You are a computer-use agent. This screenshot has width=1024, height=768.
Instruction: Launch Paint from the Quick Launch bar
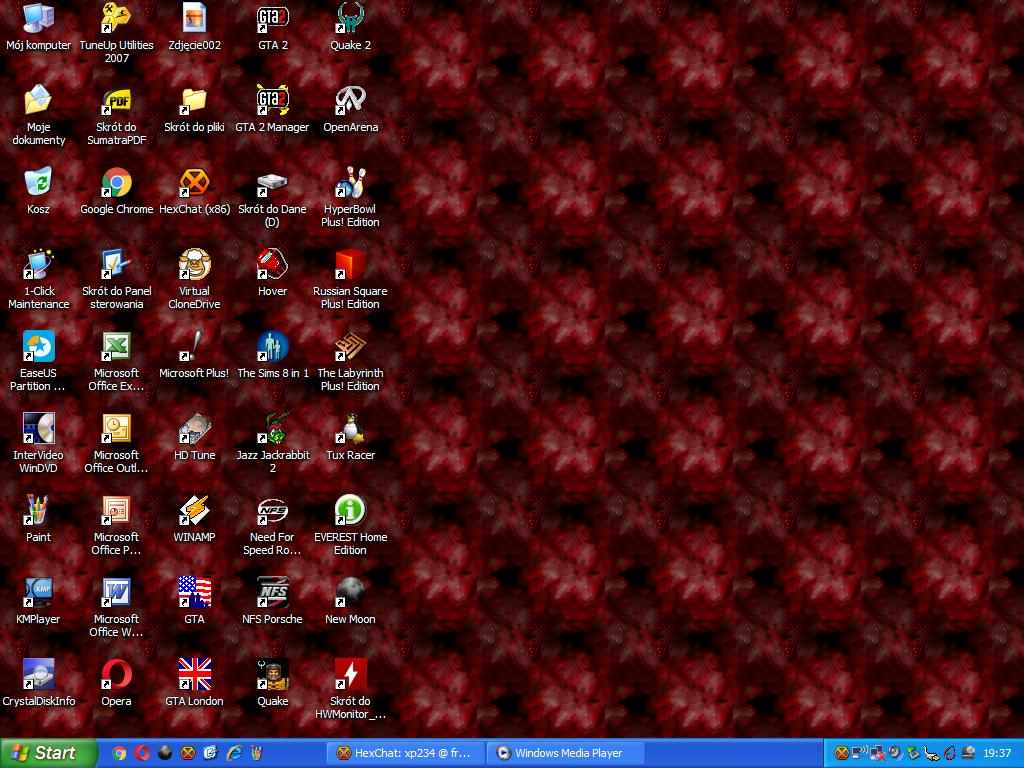pyautogui.click(x=256, y=753)
